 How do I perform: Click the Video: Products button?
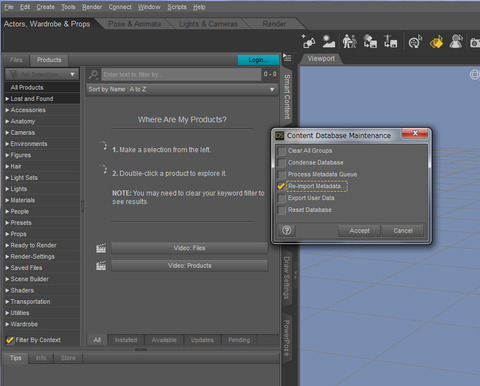pyautogui.click(x=189, y=266)
